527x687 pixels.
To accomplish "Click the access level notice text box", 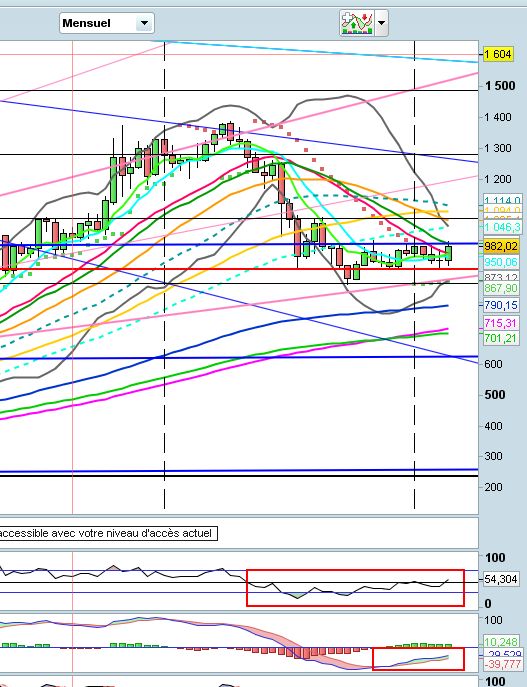I will click(x=108, y=533).
